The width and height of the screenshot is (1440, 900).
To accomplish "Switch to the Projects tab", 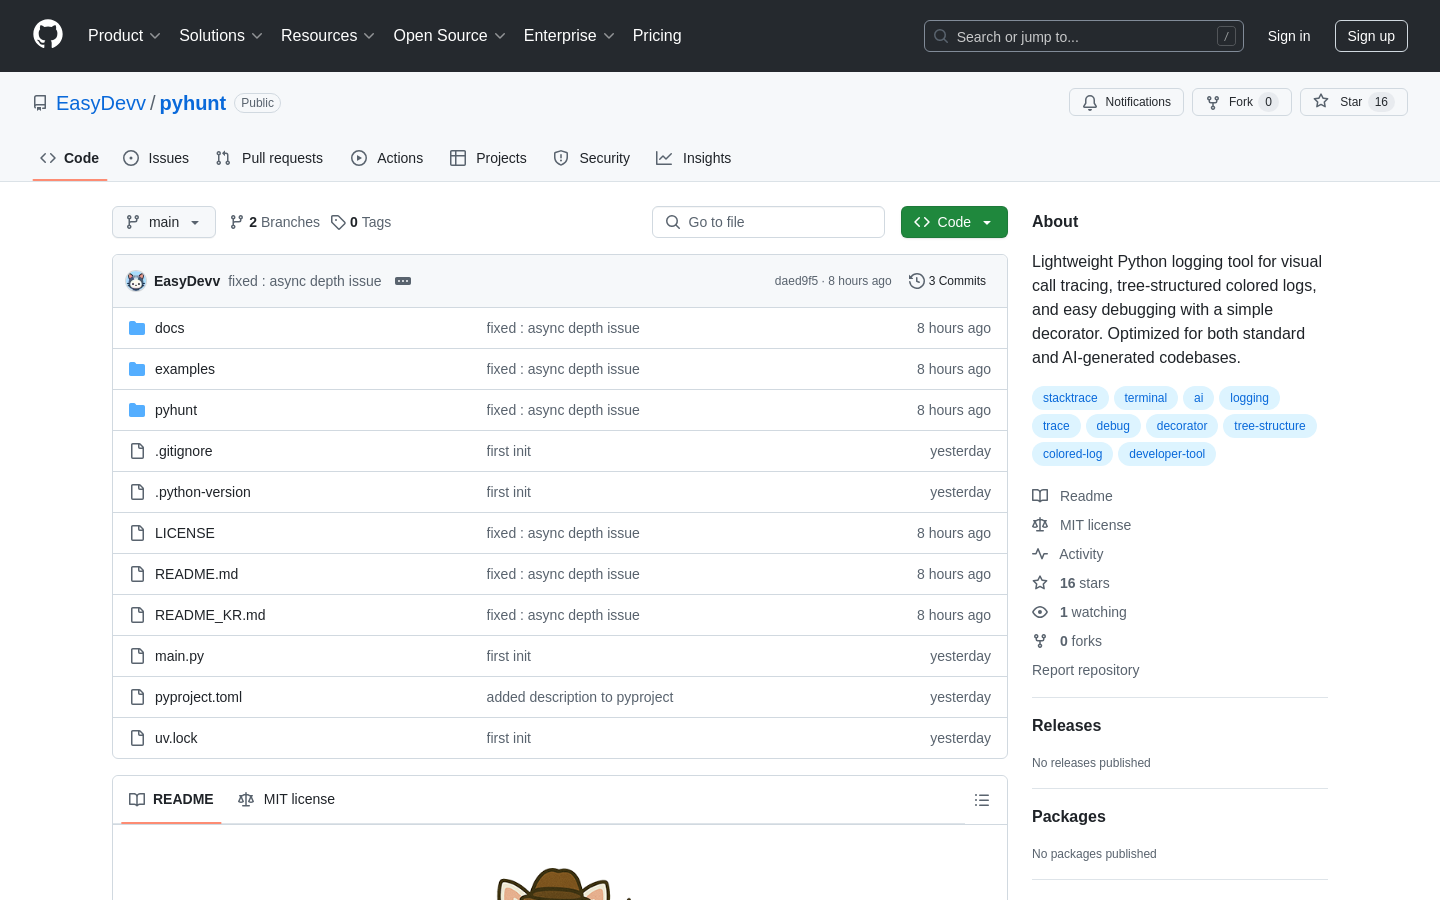I will tap(488, 158).
